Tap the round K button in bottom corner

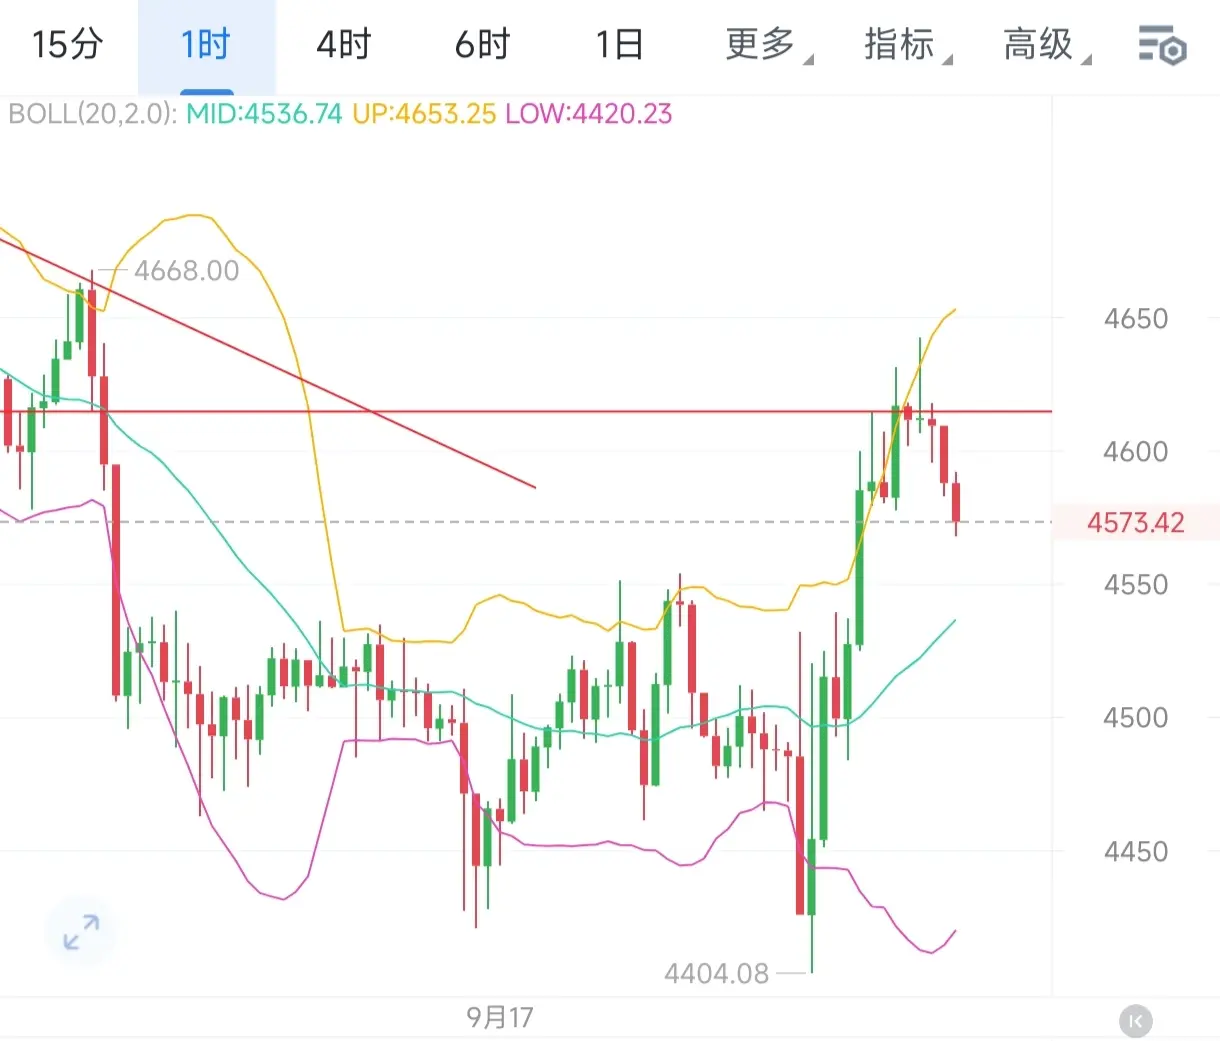[1135, 1021]
